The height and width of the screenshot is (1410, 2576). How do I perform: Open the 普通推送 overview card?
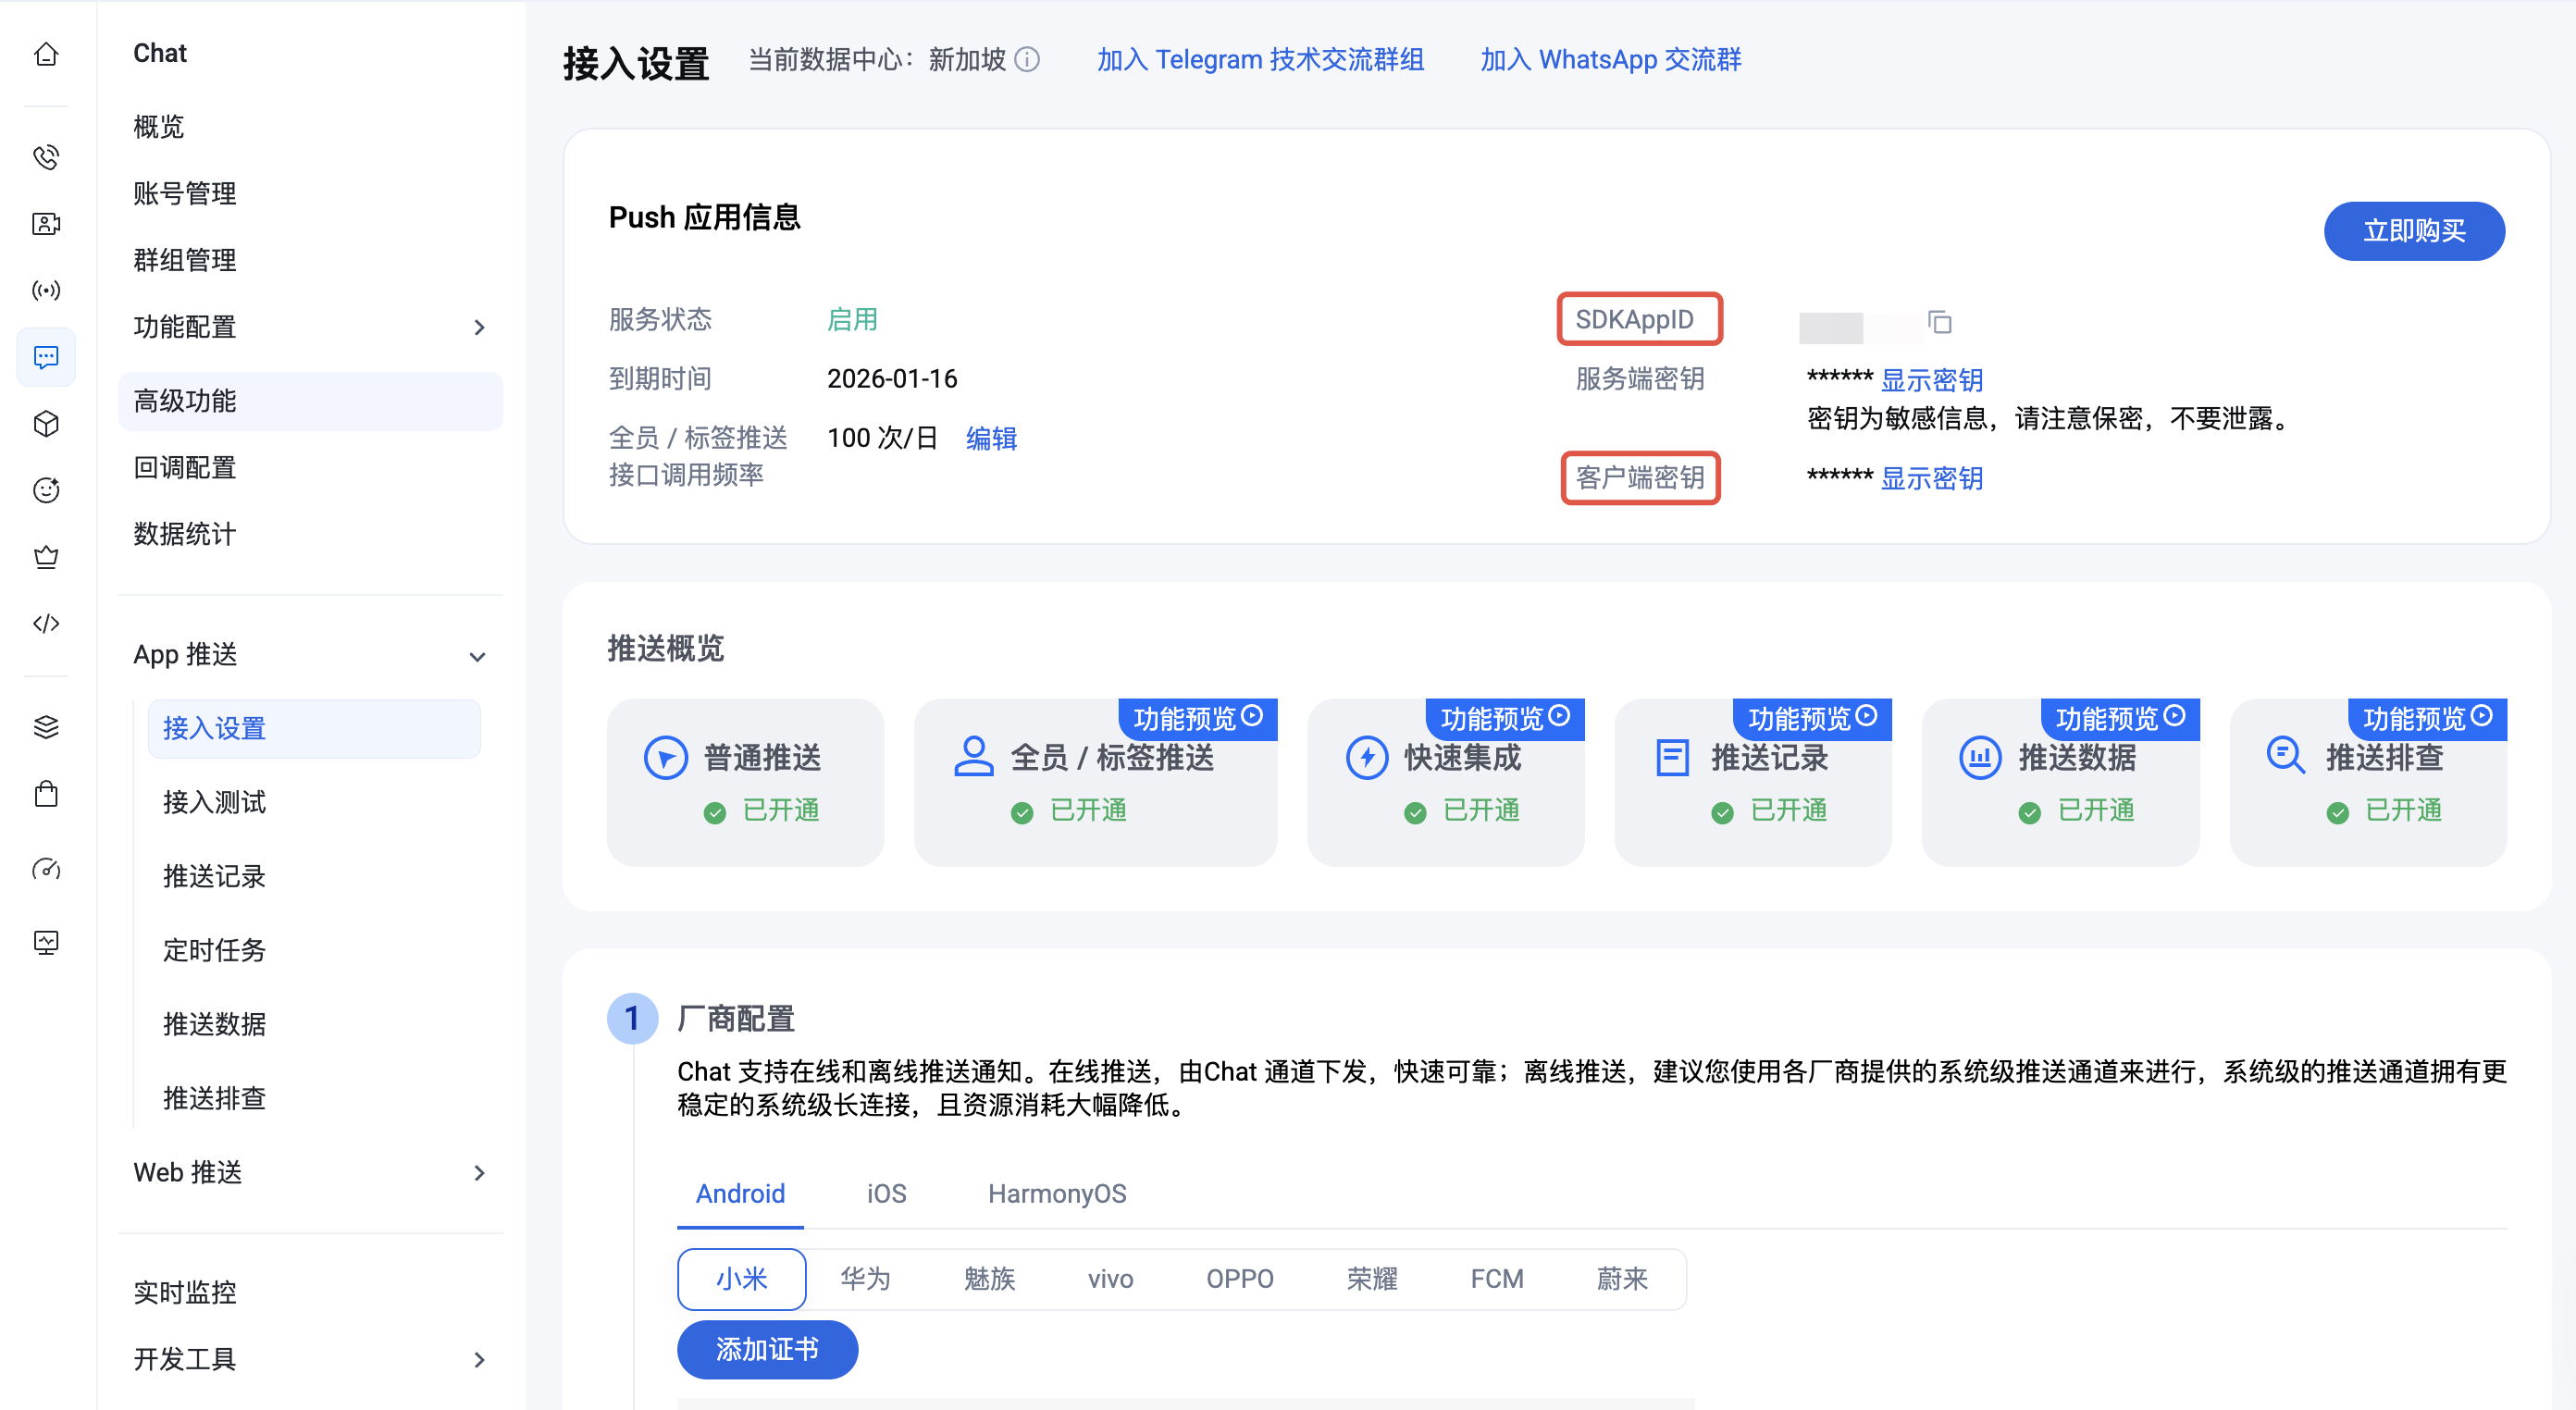pos(745,782)
